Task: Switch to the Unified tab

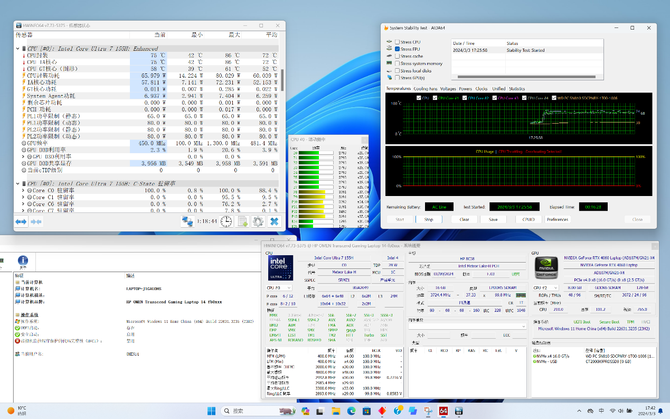Action: 498,89
